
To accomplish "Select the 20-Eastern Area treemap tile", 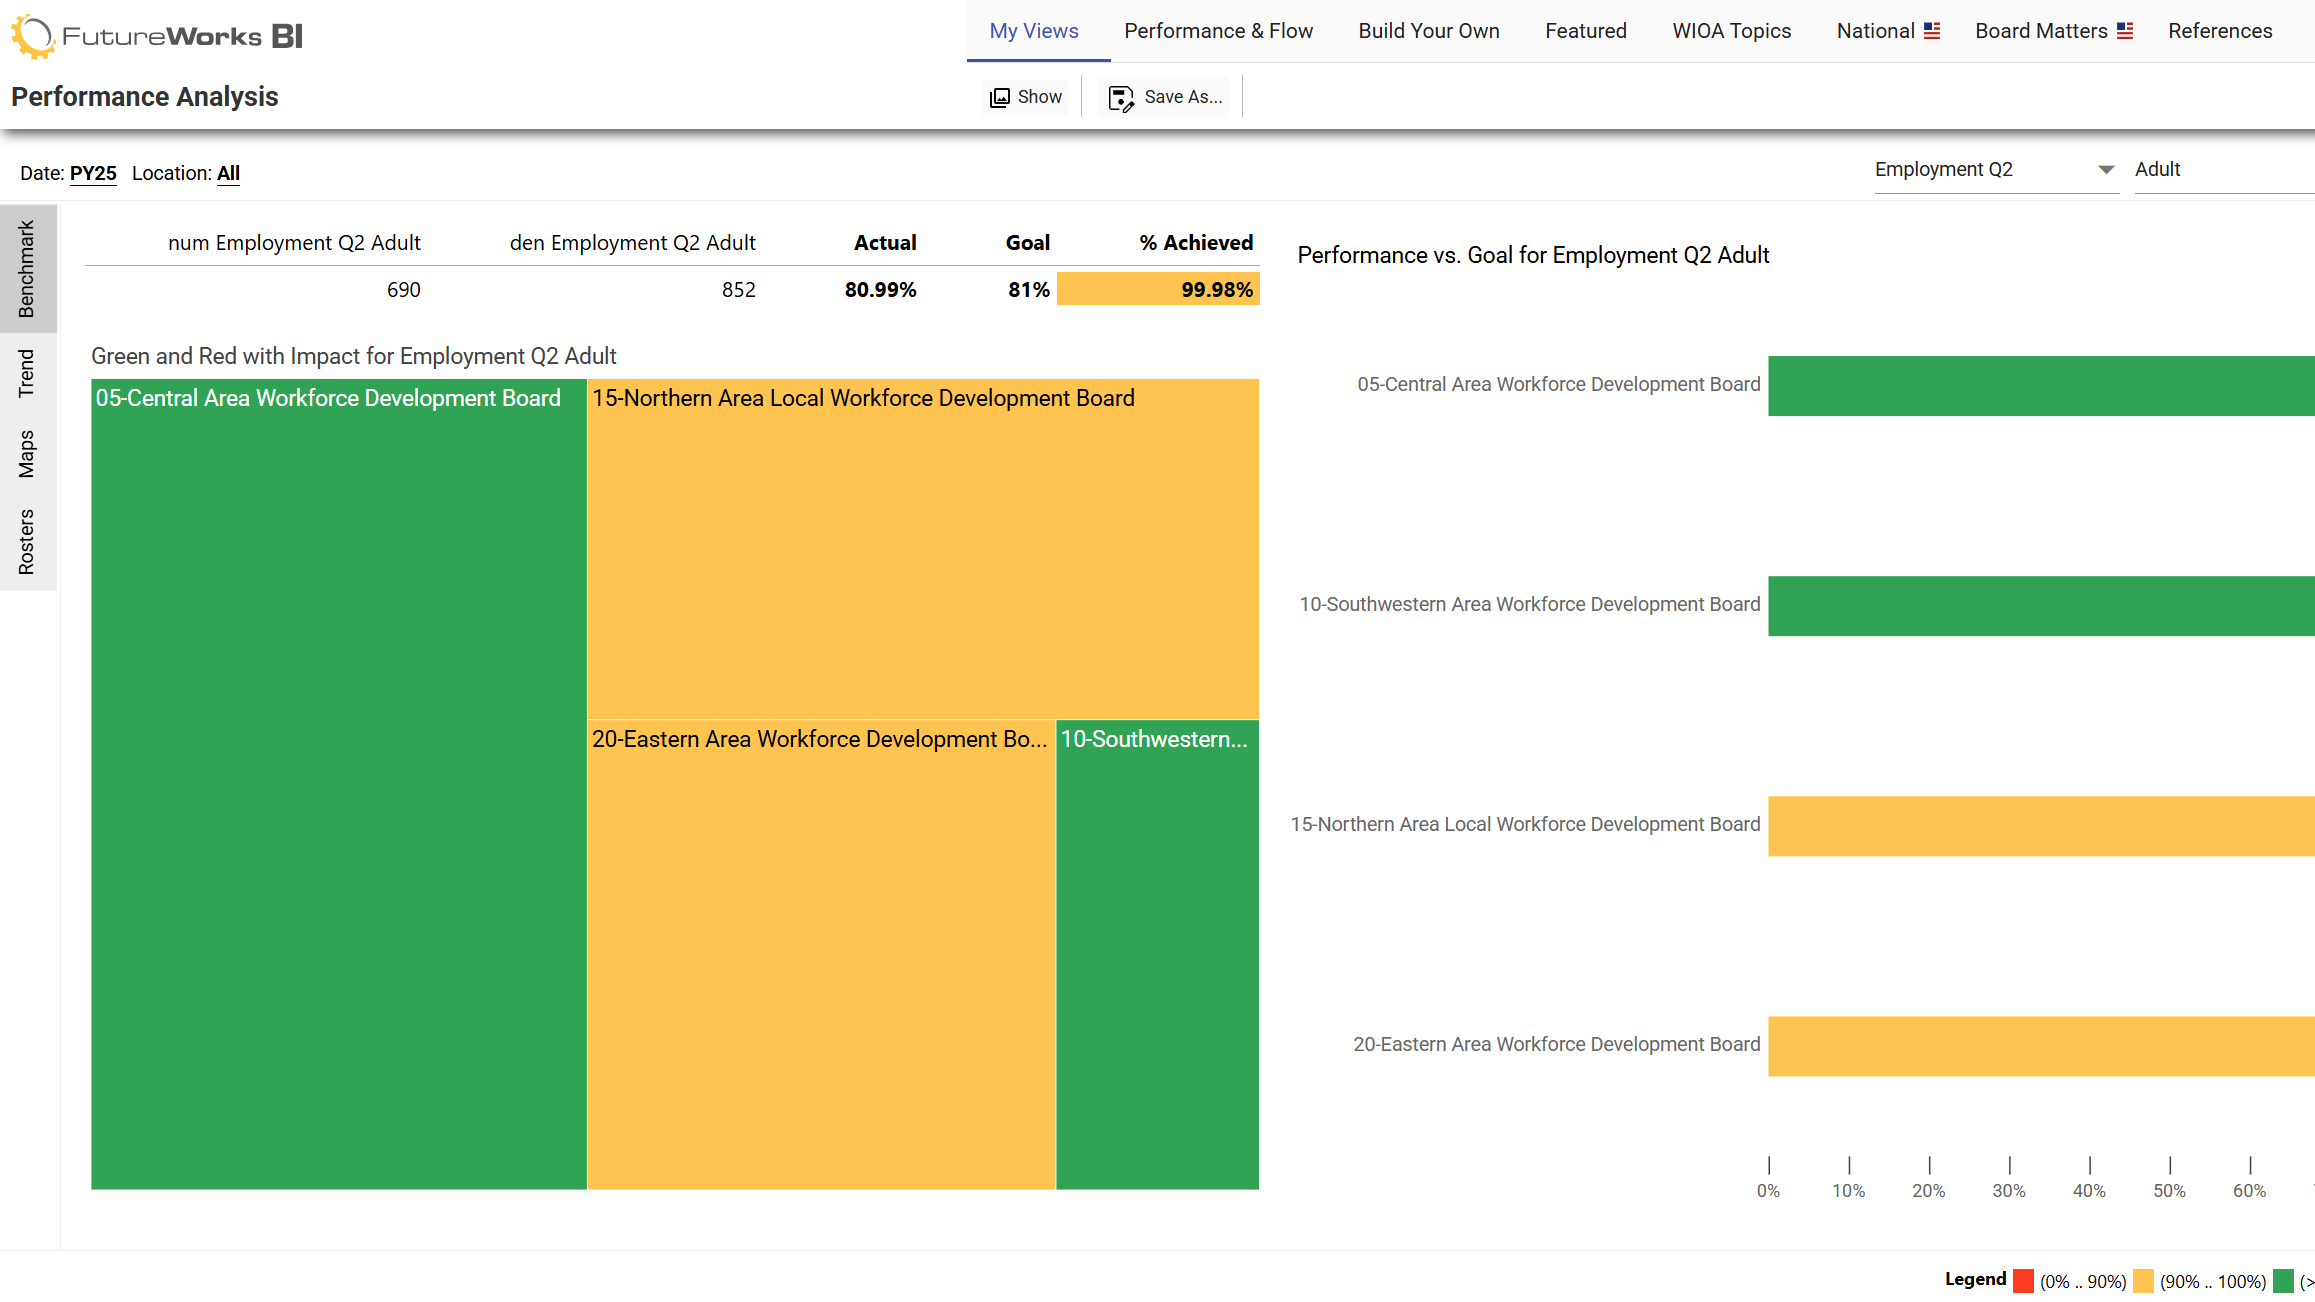I will pos(821,955).
